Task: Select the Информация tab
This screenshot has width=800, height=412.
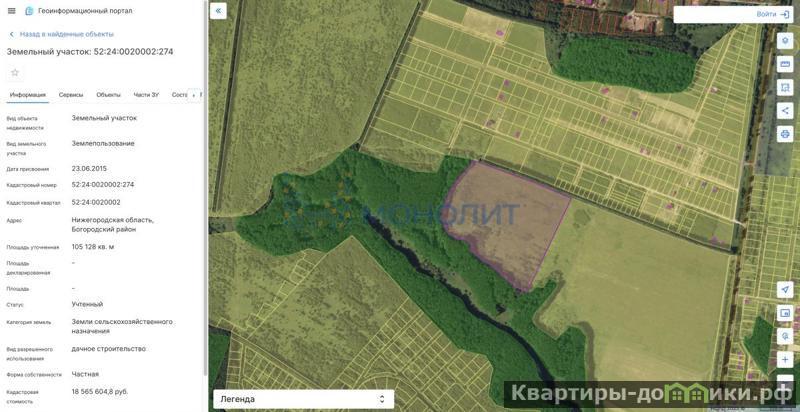Action: coord(28,95)
